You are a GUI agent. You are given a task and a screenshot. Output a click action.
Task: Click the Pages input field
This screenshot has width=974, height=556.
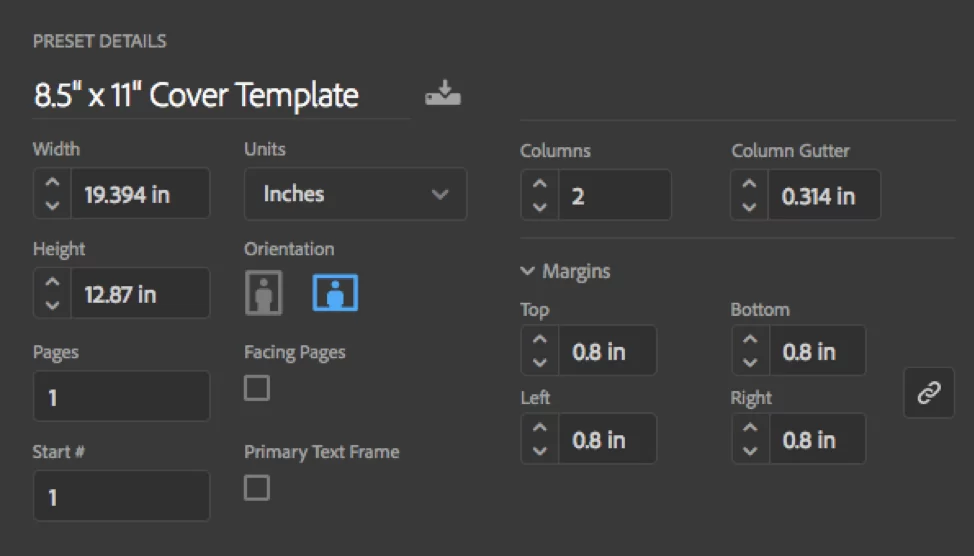pos(122,396)
